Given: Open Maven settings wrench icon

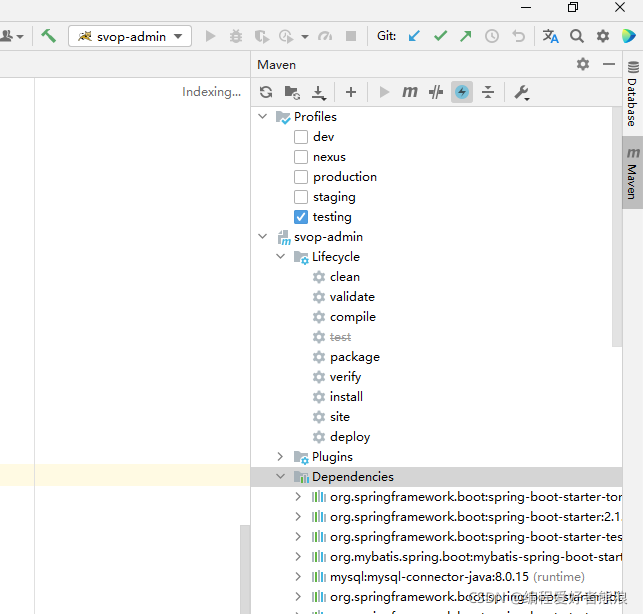Looking at the screenshot, I should 522,92.
